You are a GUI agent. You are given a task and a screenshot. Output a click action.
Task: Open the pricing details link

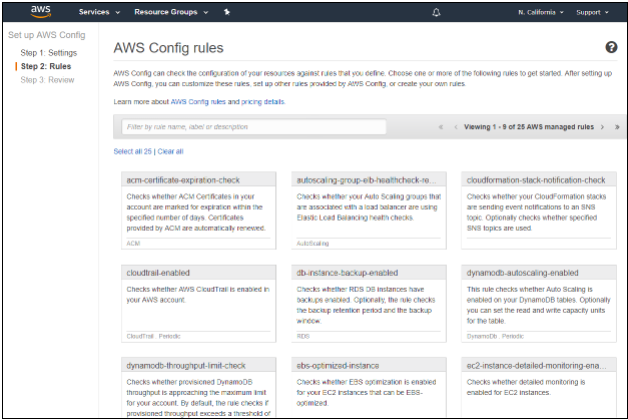(263, 102)
